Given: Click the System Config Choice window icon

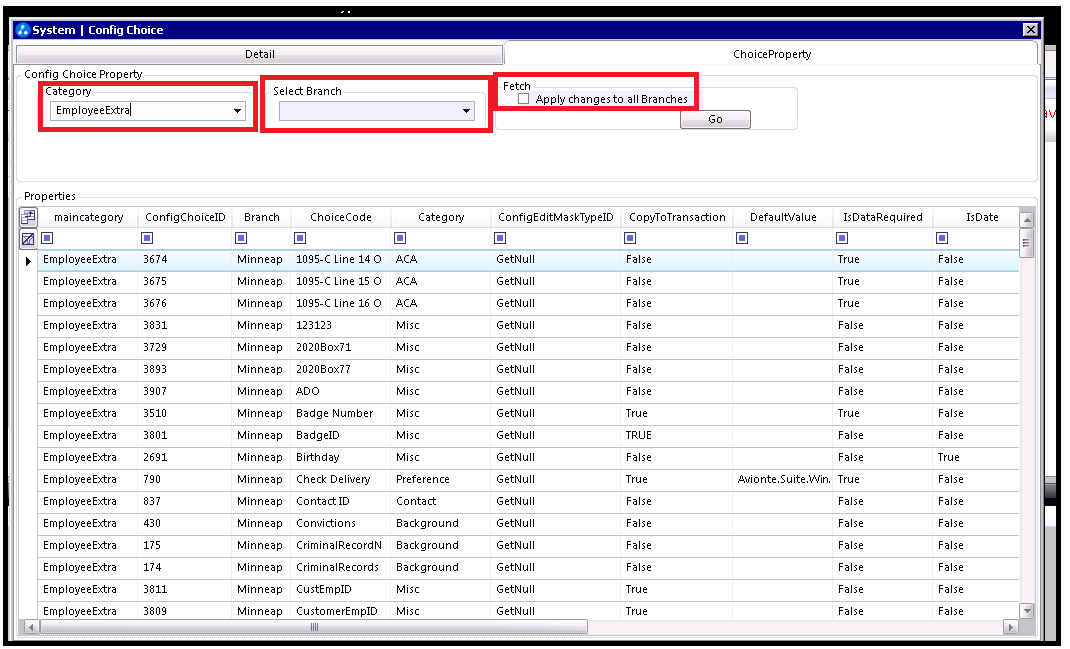Looking at the screenshot, I should (23, 30).
